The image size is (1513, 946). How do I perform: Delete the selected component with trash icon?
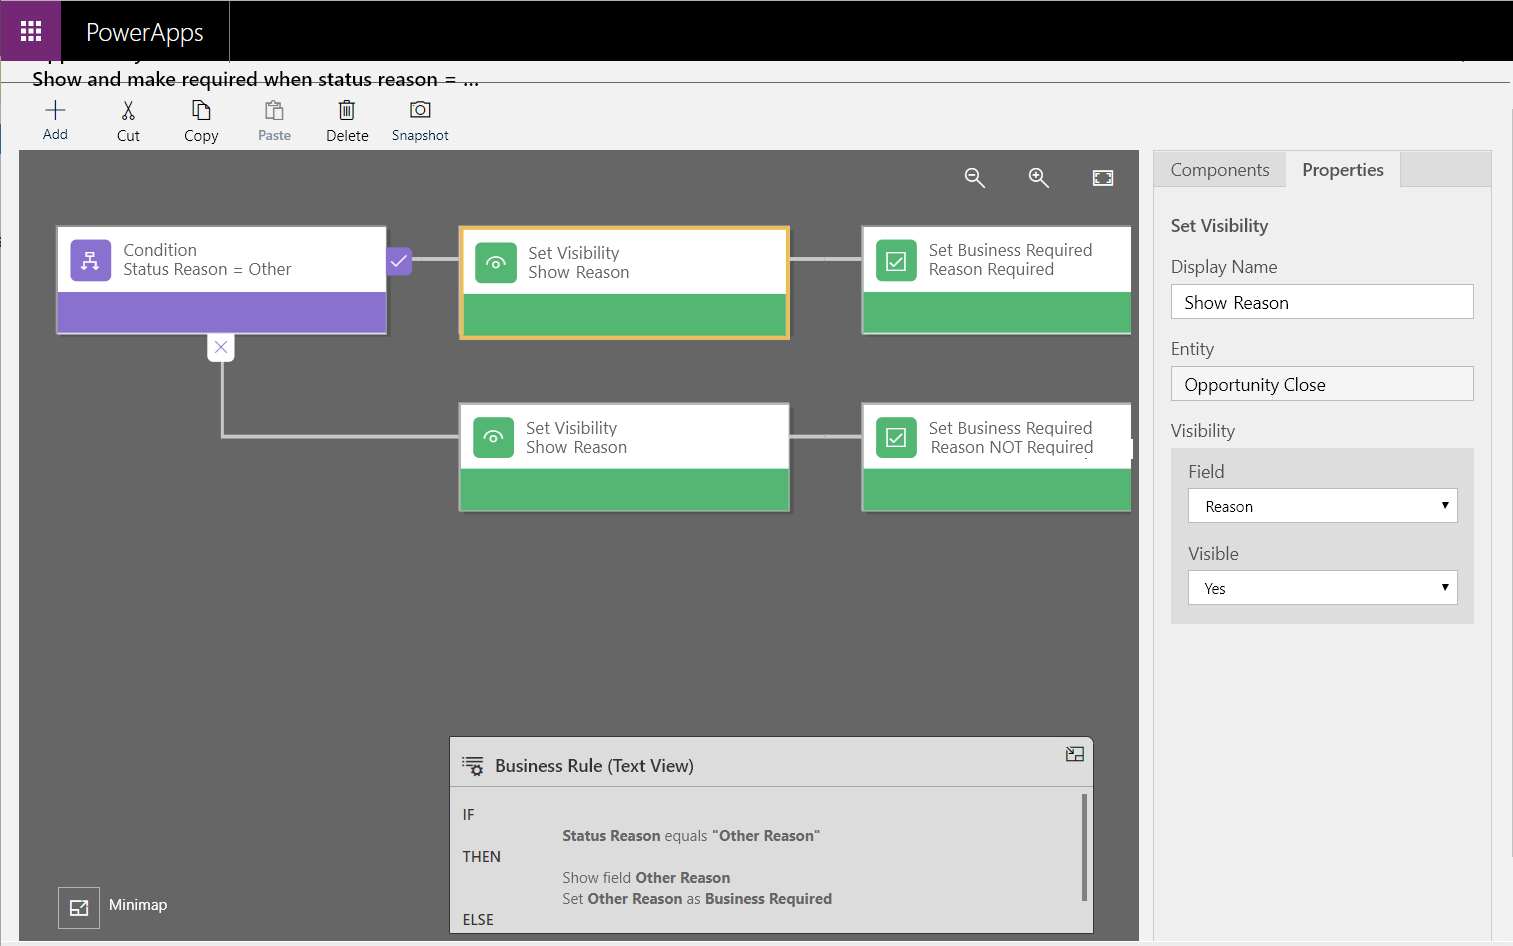coord(347,111)
